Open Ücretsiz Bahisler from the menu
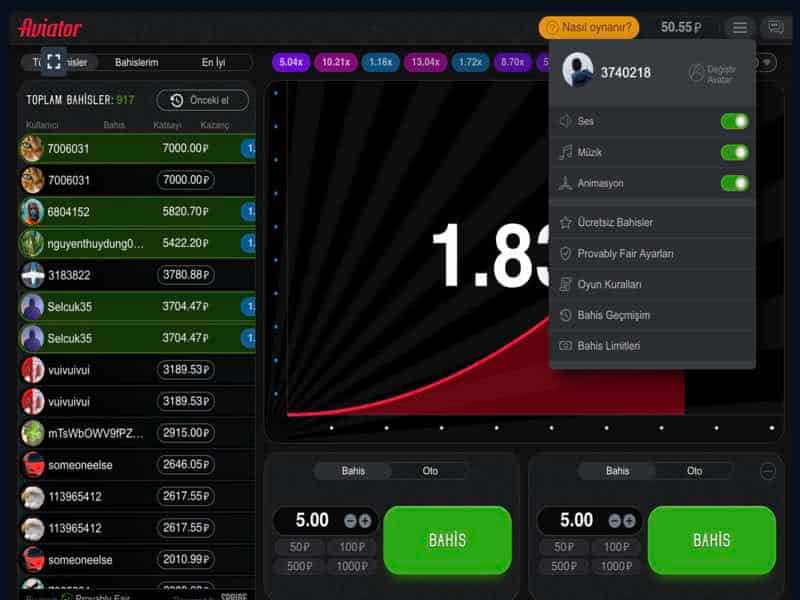 (x=615, y=222)
